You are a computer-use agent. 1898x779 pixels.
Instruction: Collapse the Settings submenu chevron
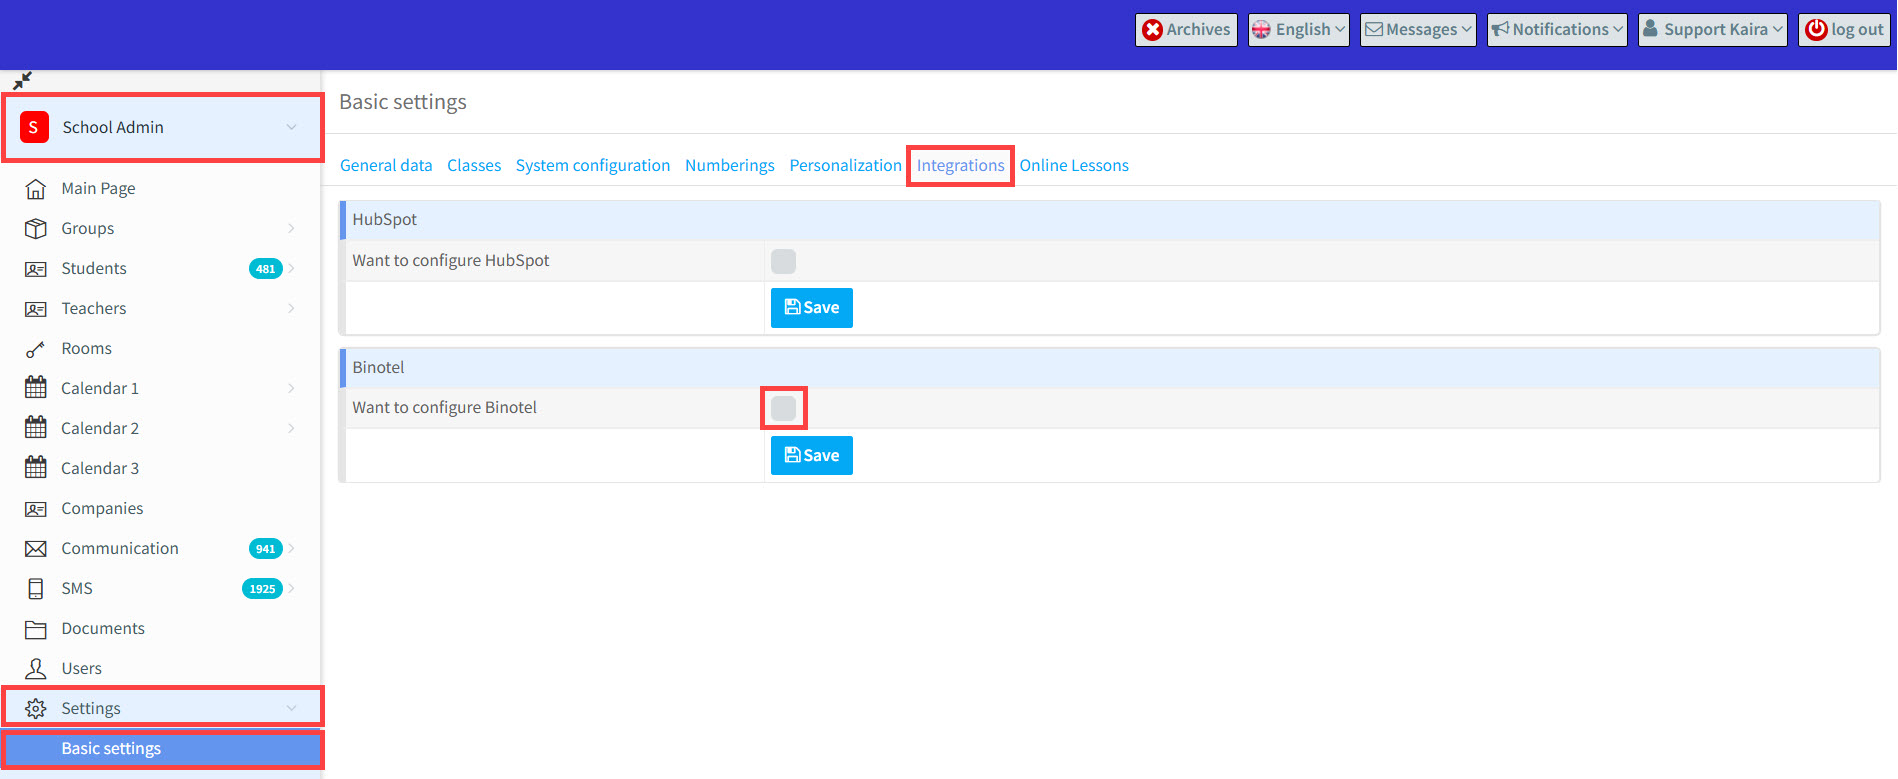point(291,708)
